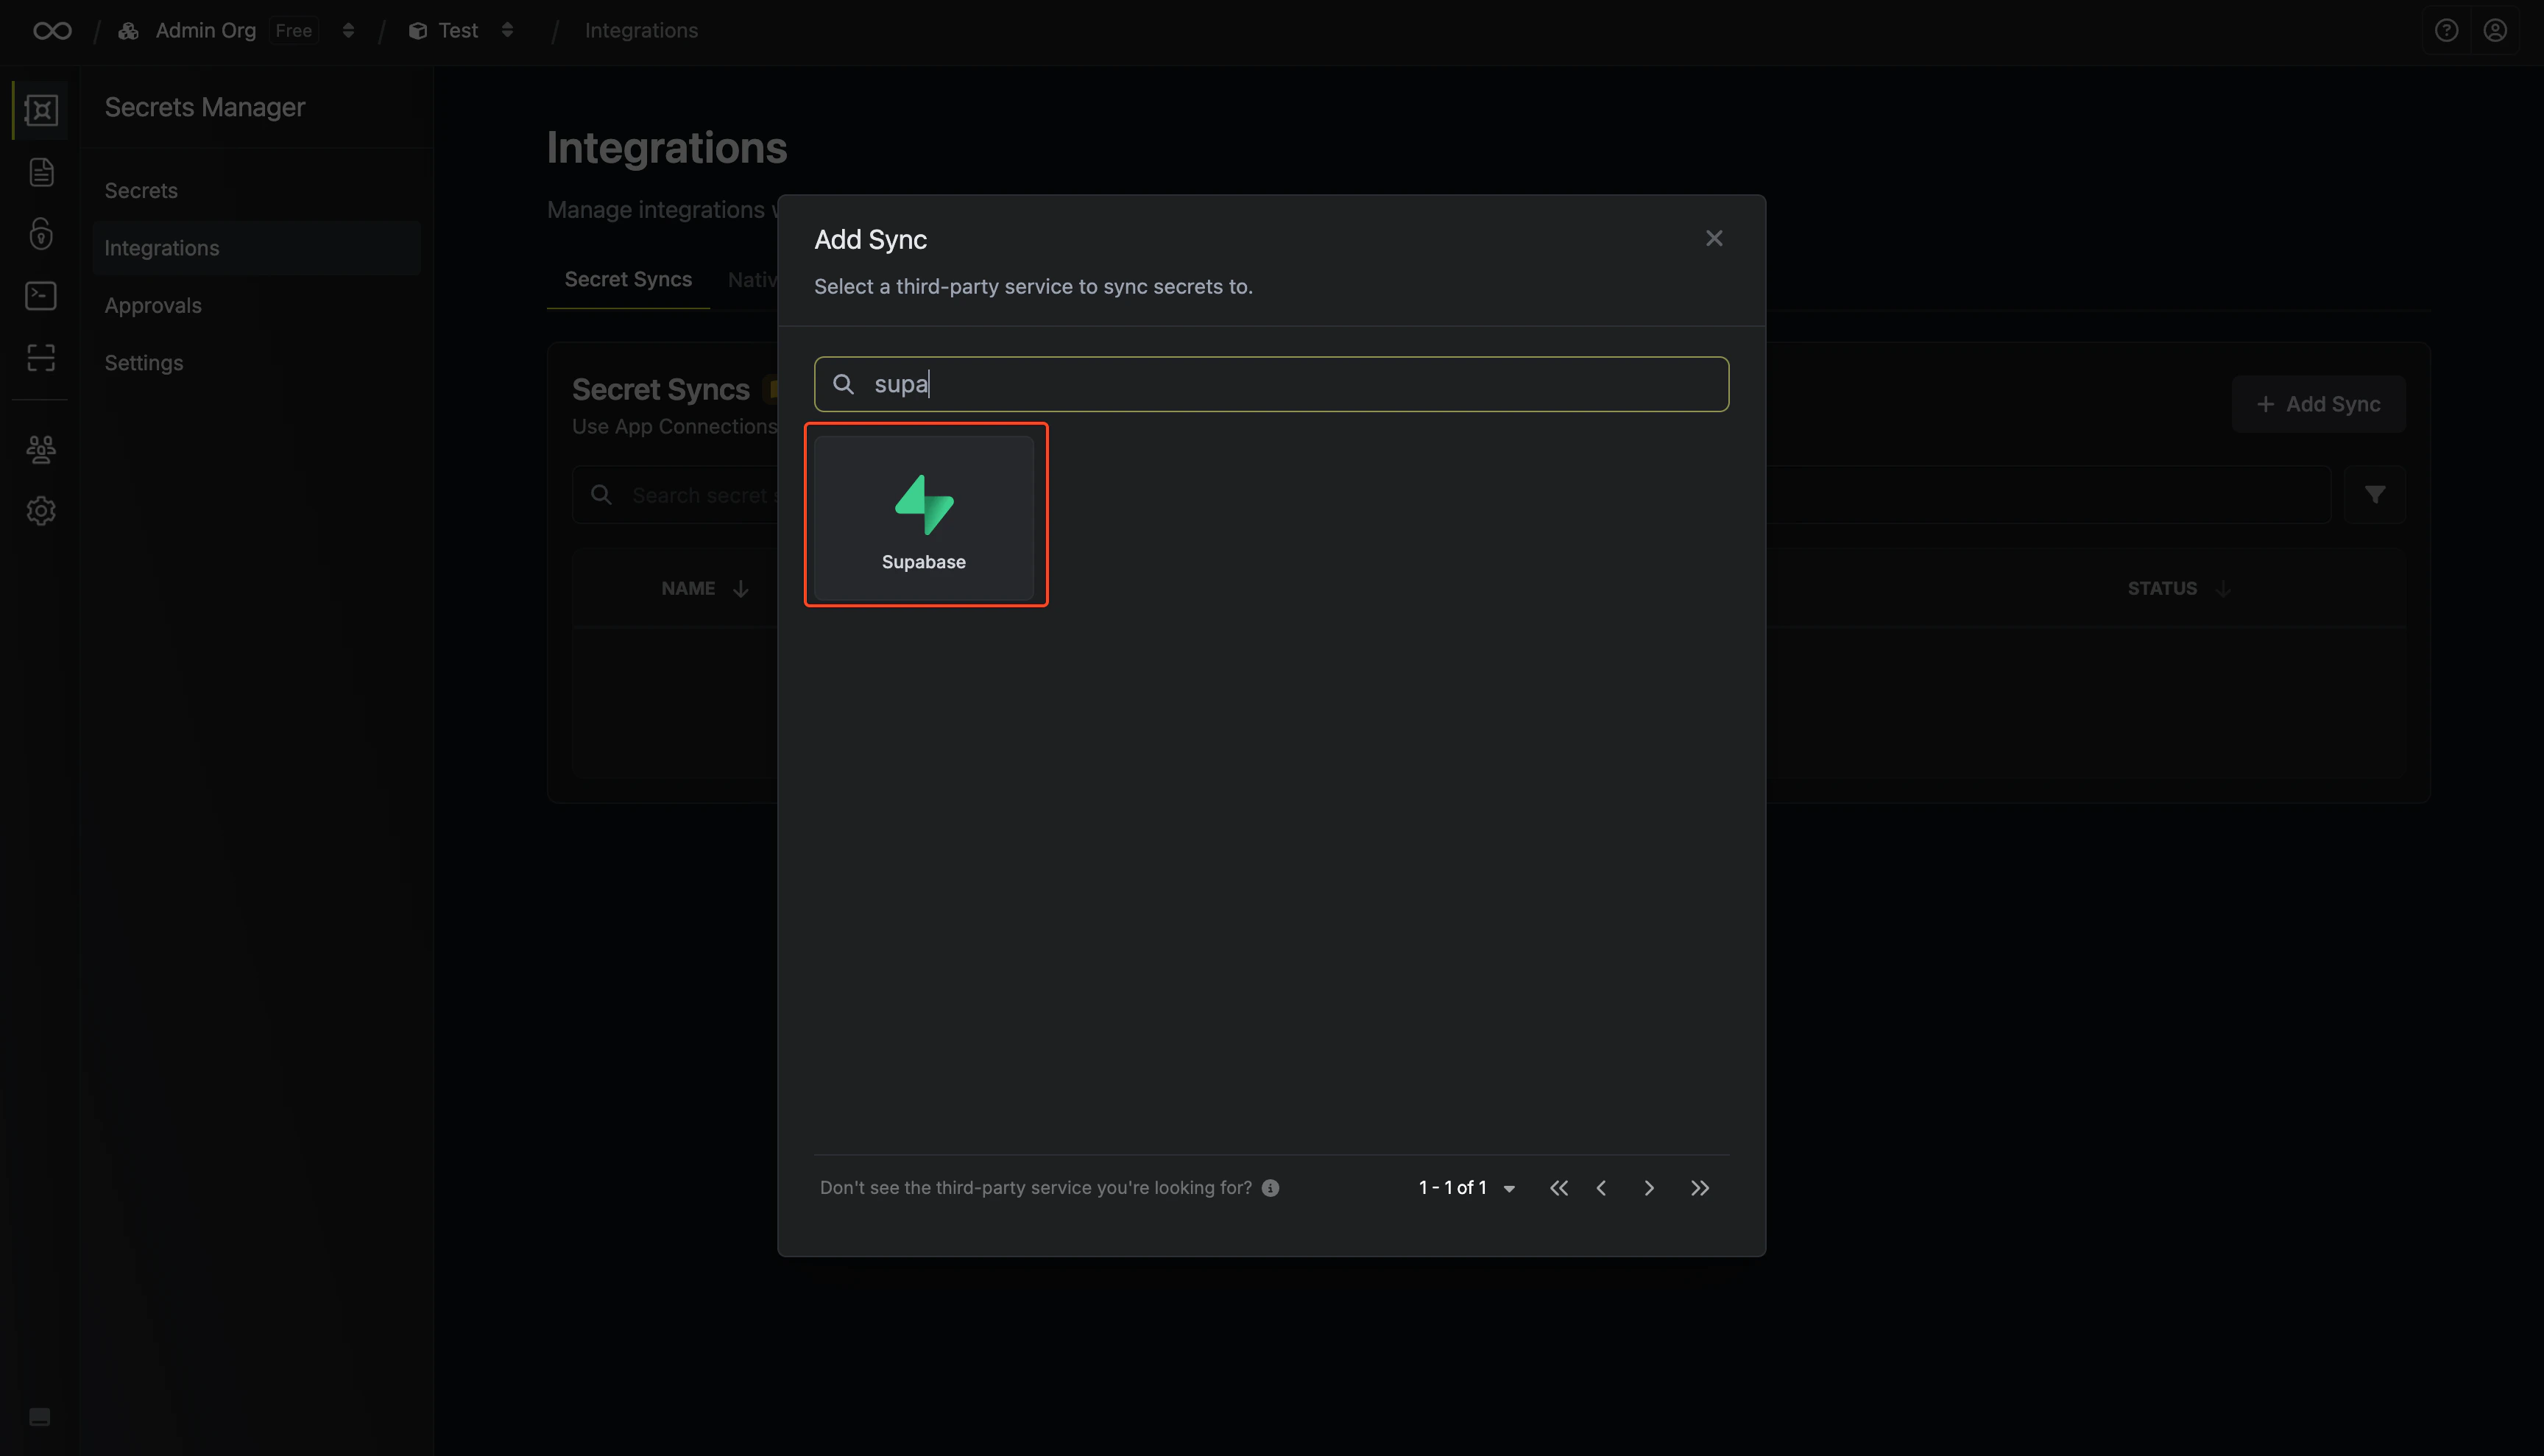Screen dimensions: 2544x1456
Task: Click the filter funnel icon
Action: [x=2375, y=495]
